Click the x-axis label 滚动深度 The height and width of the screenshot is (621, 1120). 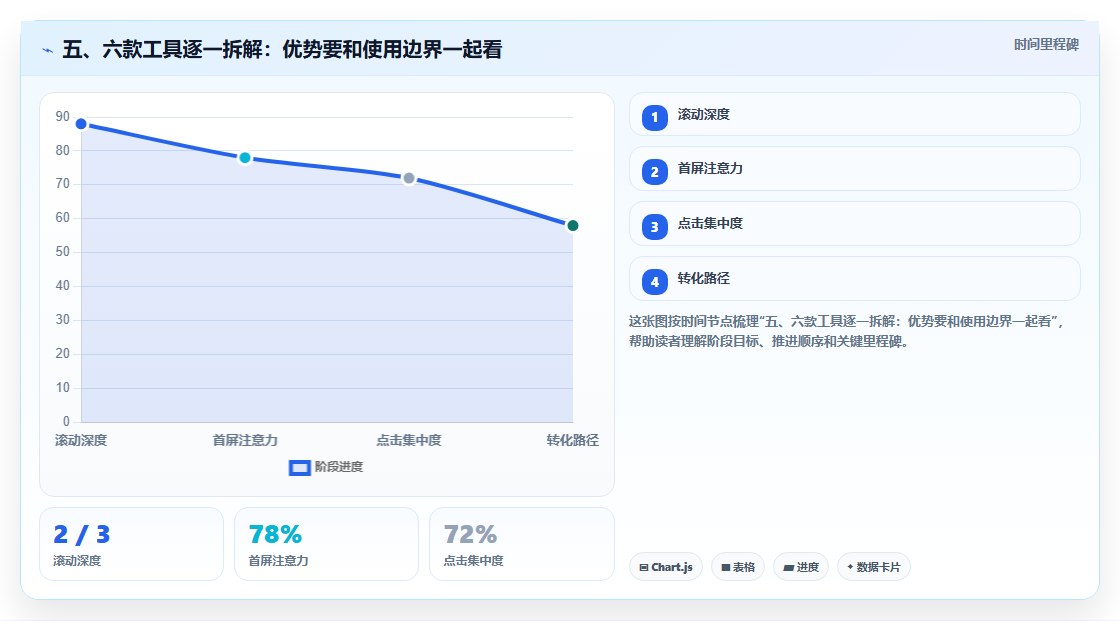click(81, 440)
